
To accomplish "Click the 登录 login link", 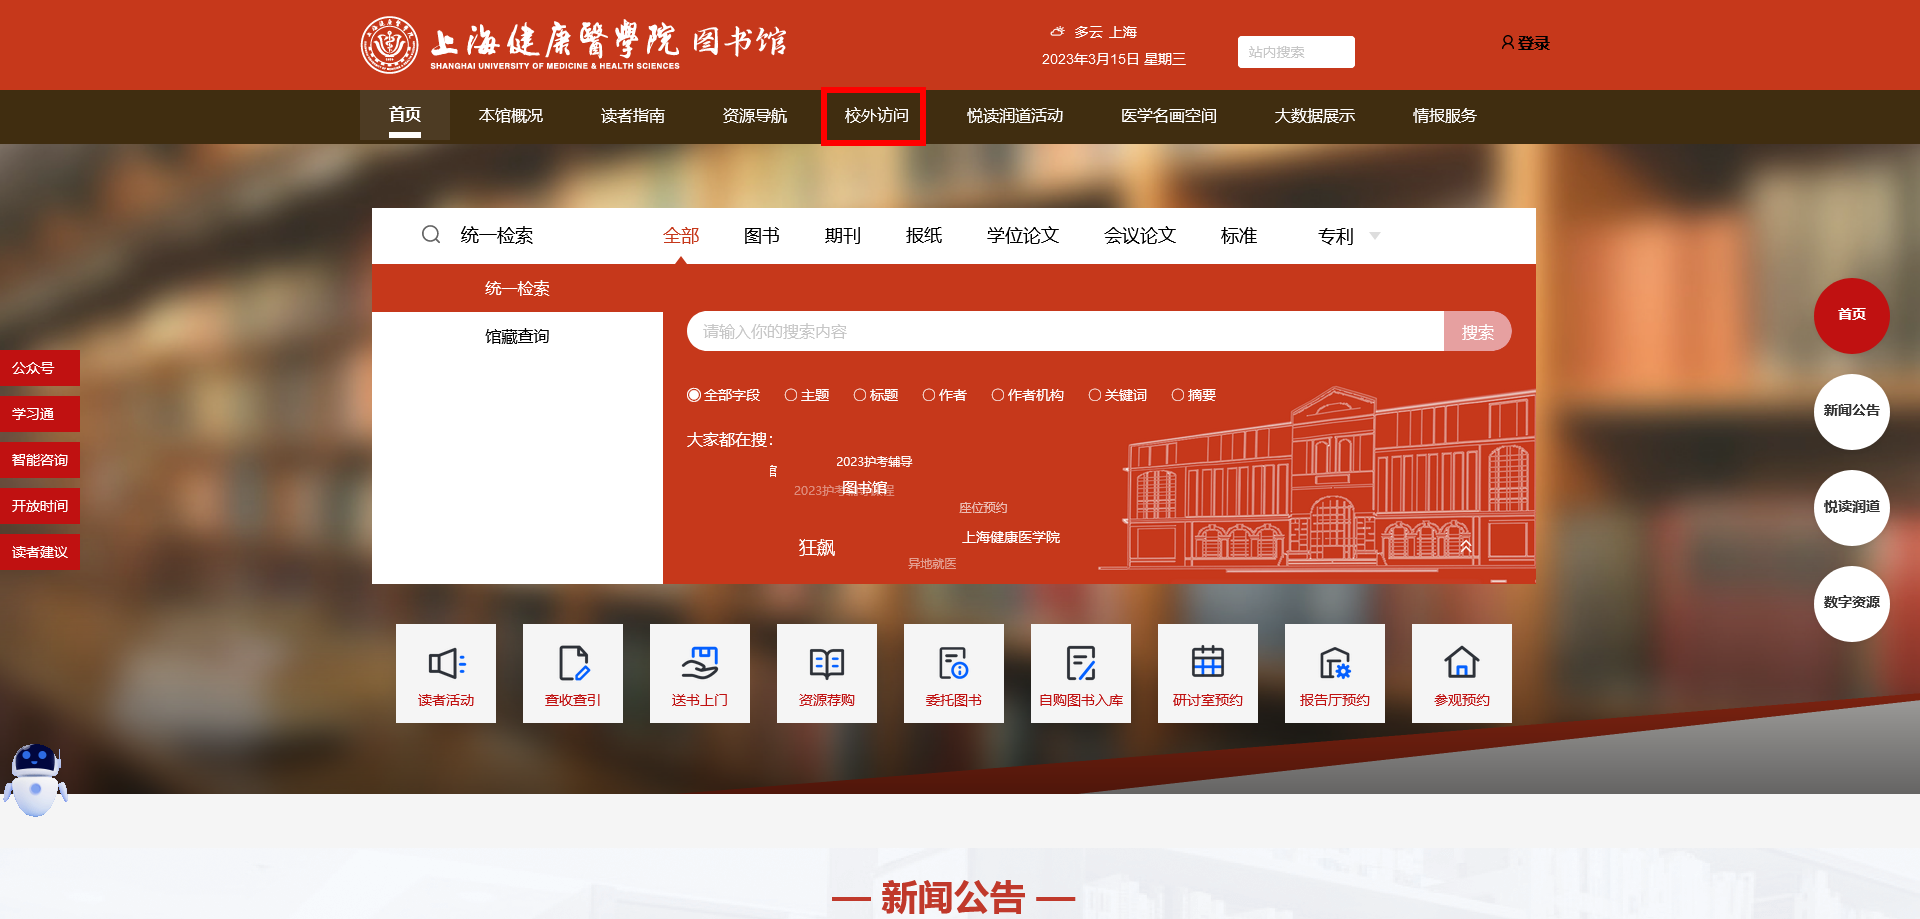I will tap(1525, 43).
